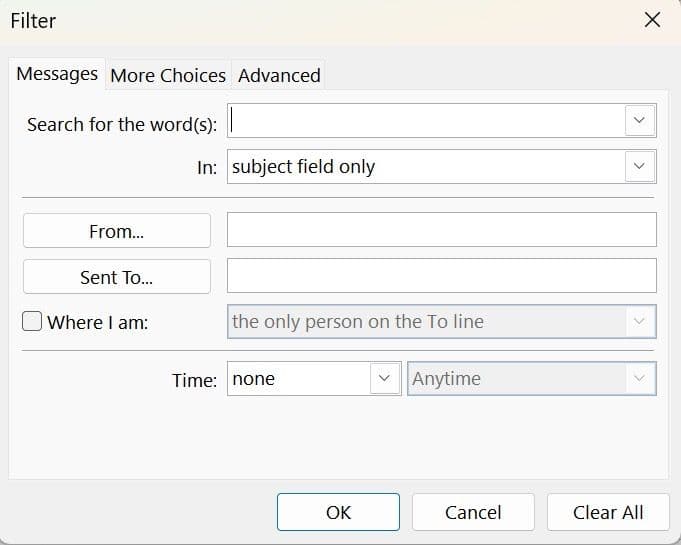The height and width of the screenshot is (545, 681).
Task: Focus the From text input field
Action: coord(441,230)
